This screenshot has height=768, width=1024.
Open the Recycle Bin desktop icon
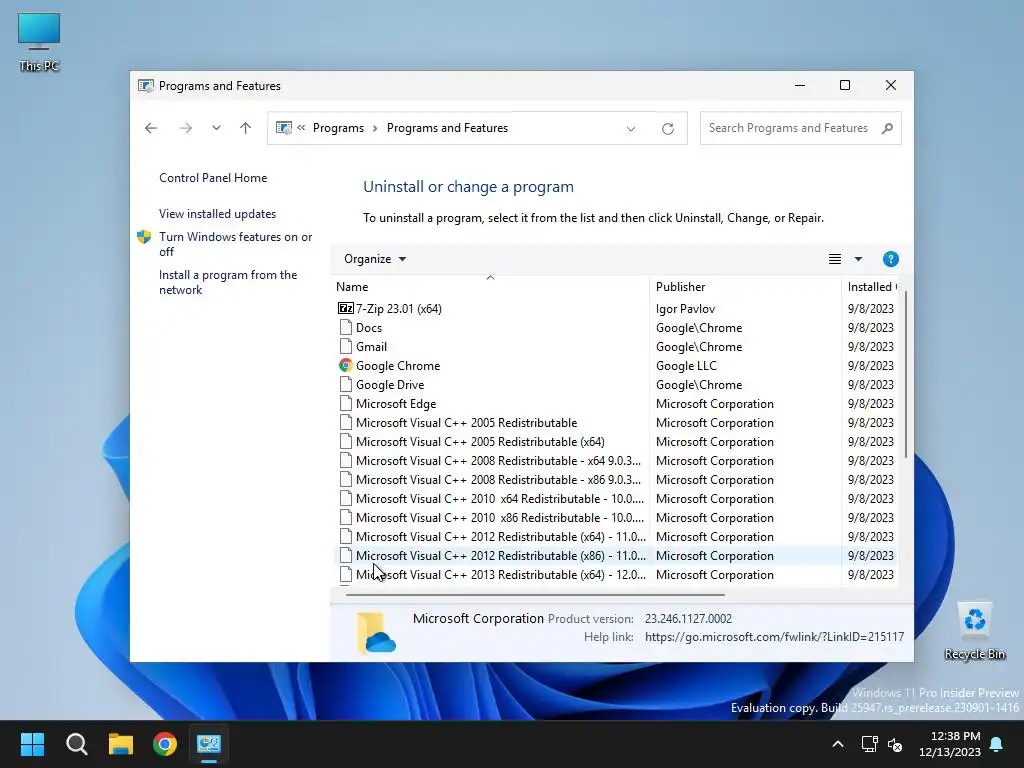pos(974,631)
